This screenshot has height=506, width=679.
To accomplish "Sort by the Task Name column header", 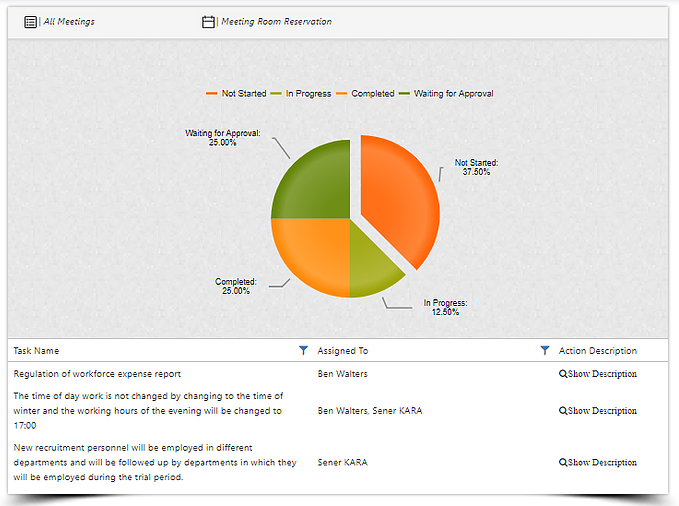I will tap(37, 351).
